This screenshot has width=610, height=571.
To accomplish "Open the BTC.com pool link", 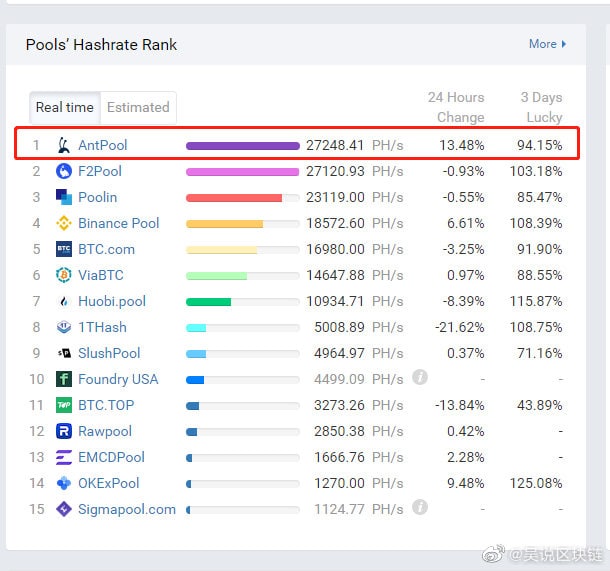I will pos(107,249).
